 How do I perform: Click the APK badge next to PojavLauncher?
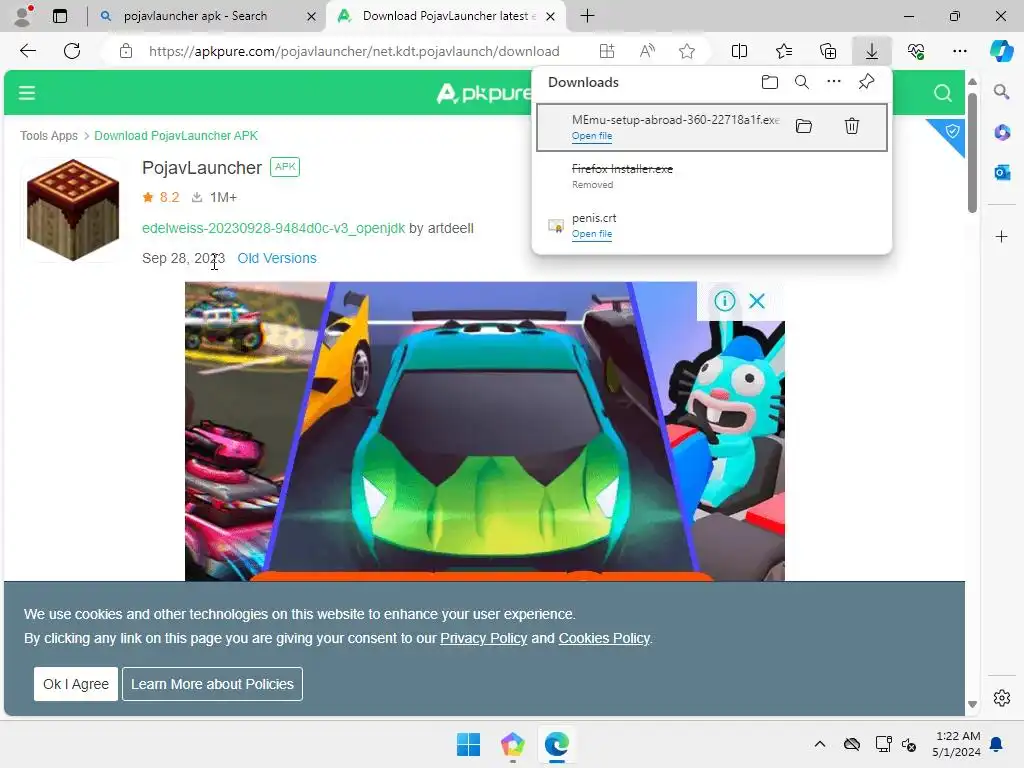tap(285, 167)
